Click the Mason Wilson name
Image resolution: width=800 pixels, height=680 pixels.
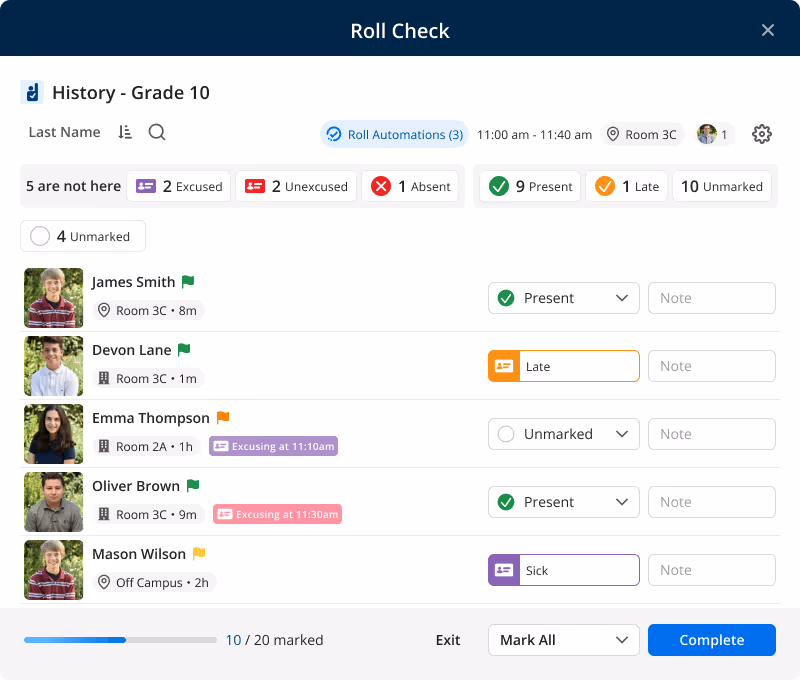point(139,553)
